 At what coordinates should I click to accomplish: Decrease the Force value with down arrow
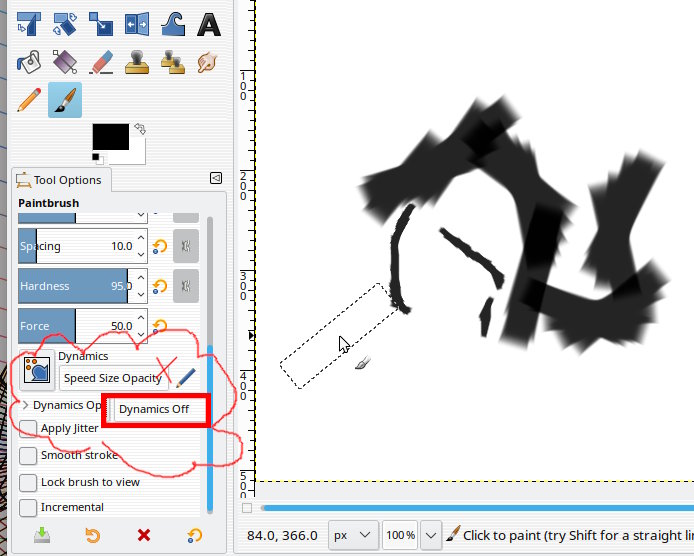point(141,334)
